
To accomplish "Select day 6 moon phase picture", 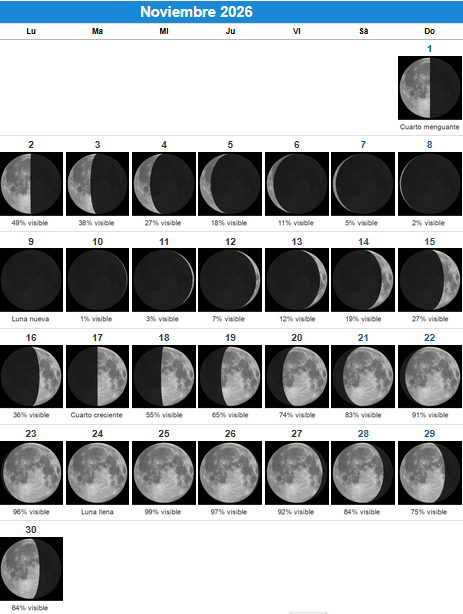I will (x=297, y=184).
